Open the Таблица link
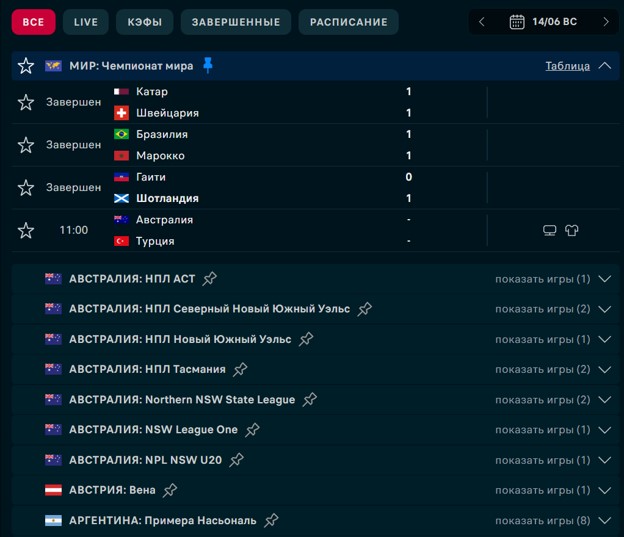 [x=567, y=66]
